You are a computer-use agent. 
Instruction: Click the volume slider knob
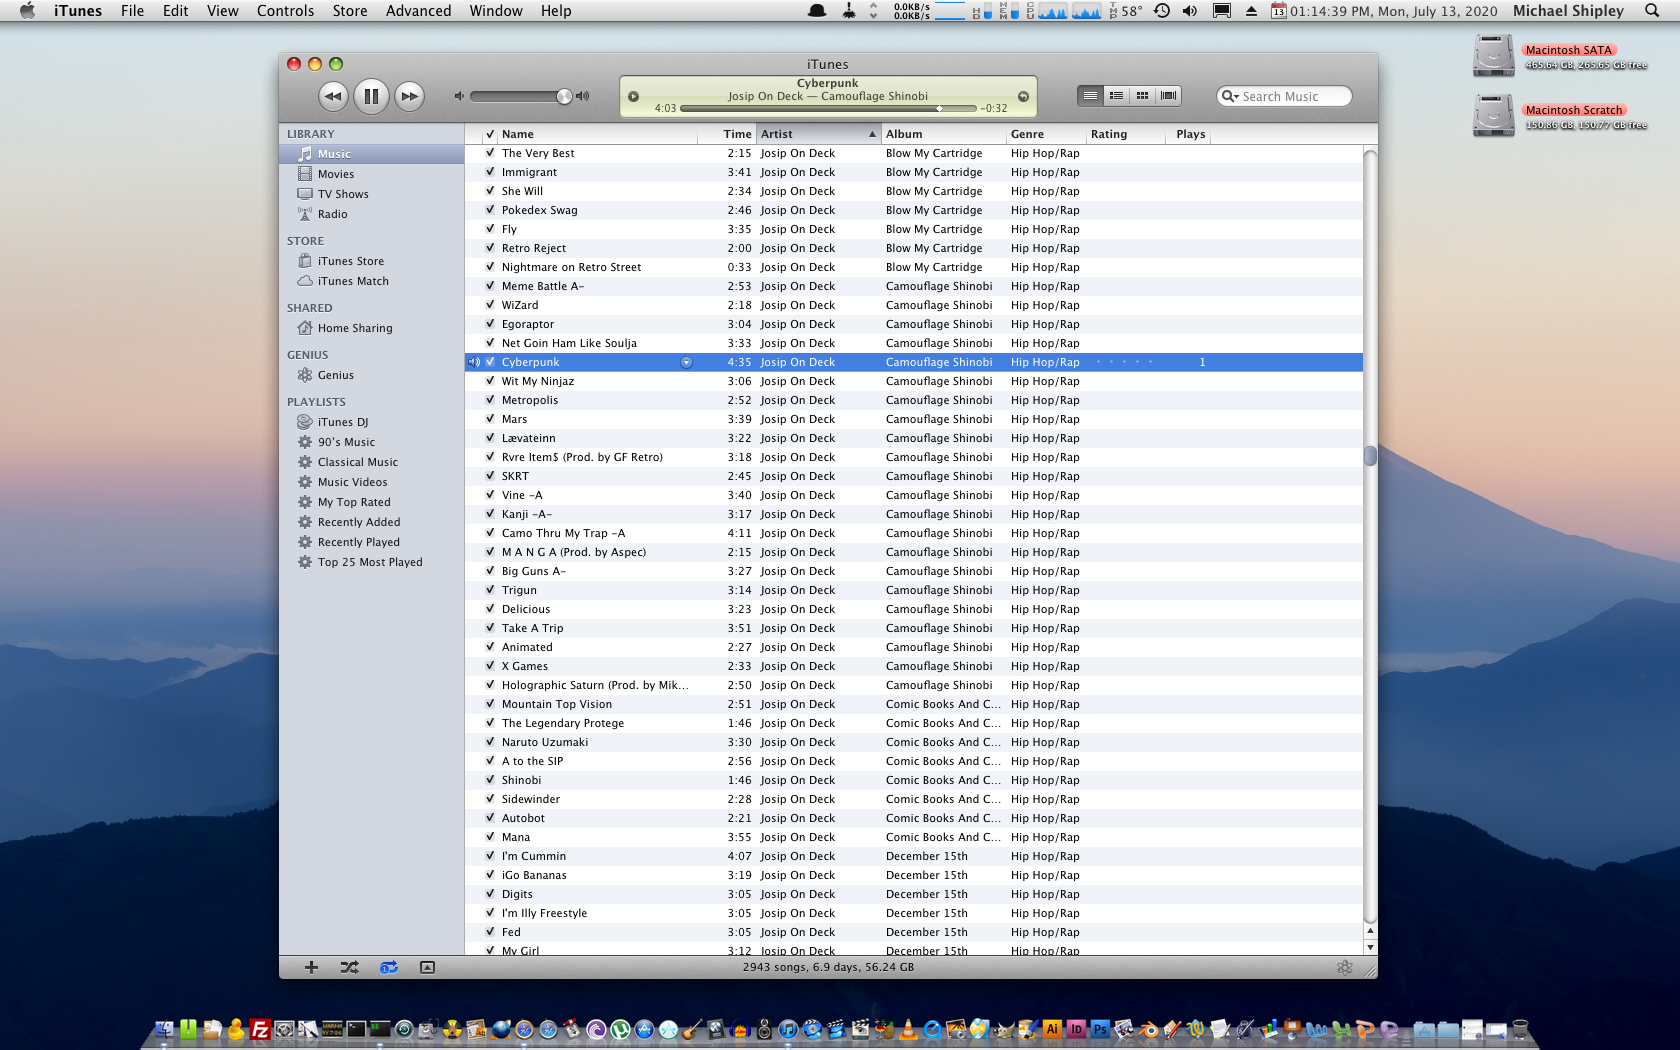click(x=564, y=96)
